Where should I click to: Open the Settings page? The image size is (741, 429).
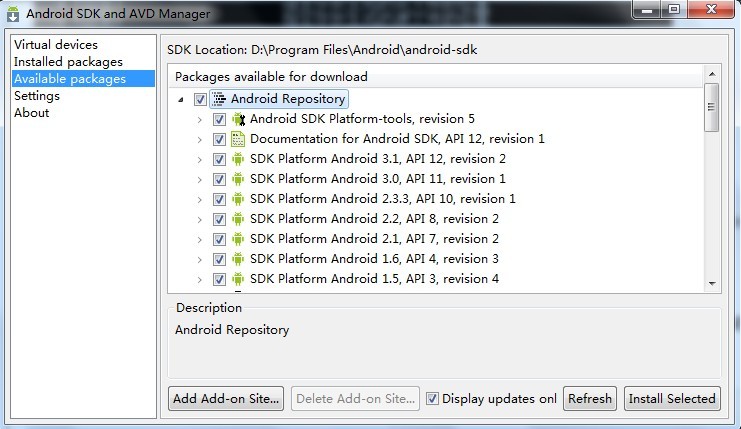pos(37,95)
